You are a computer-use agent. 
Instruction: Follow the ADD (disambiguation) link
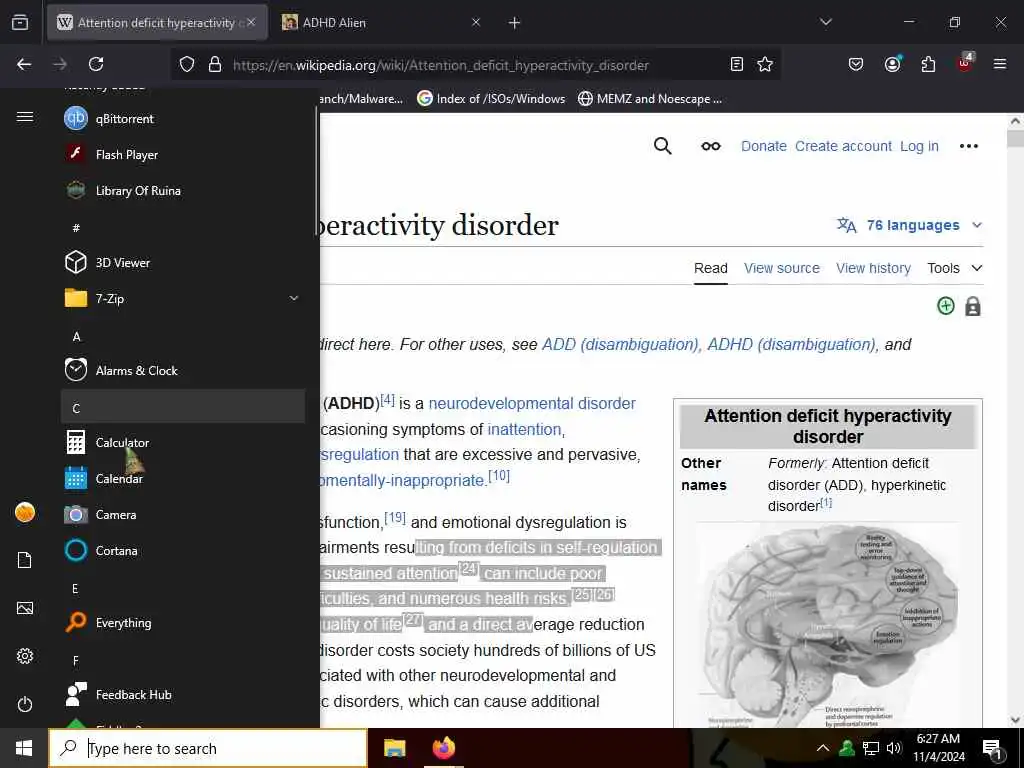(620, 345)
